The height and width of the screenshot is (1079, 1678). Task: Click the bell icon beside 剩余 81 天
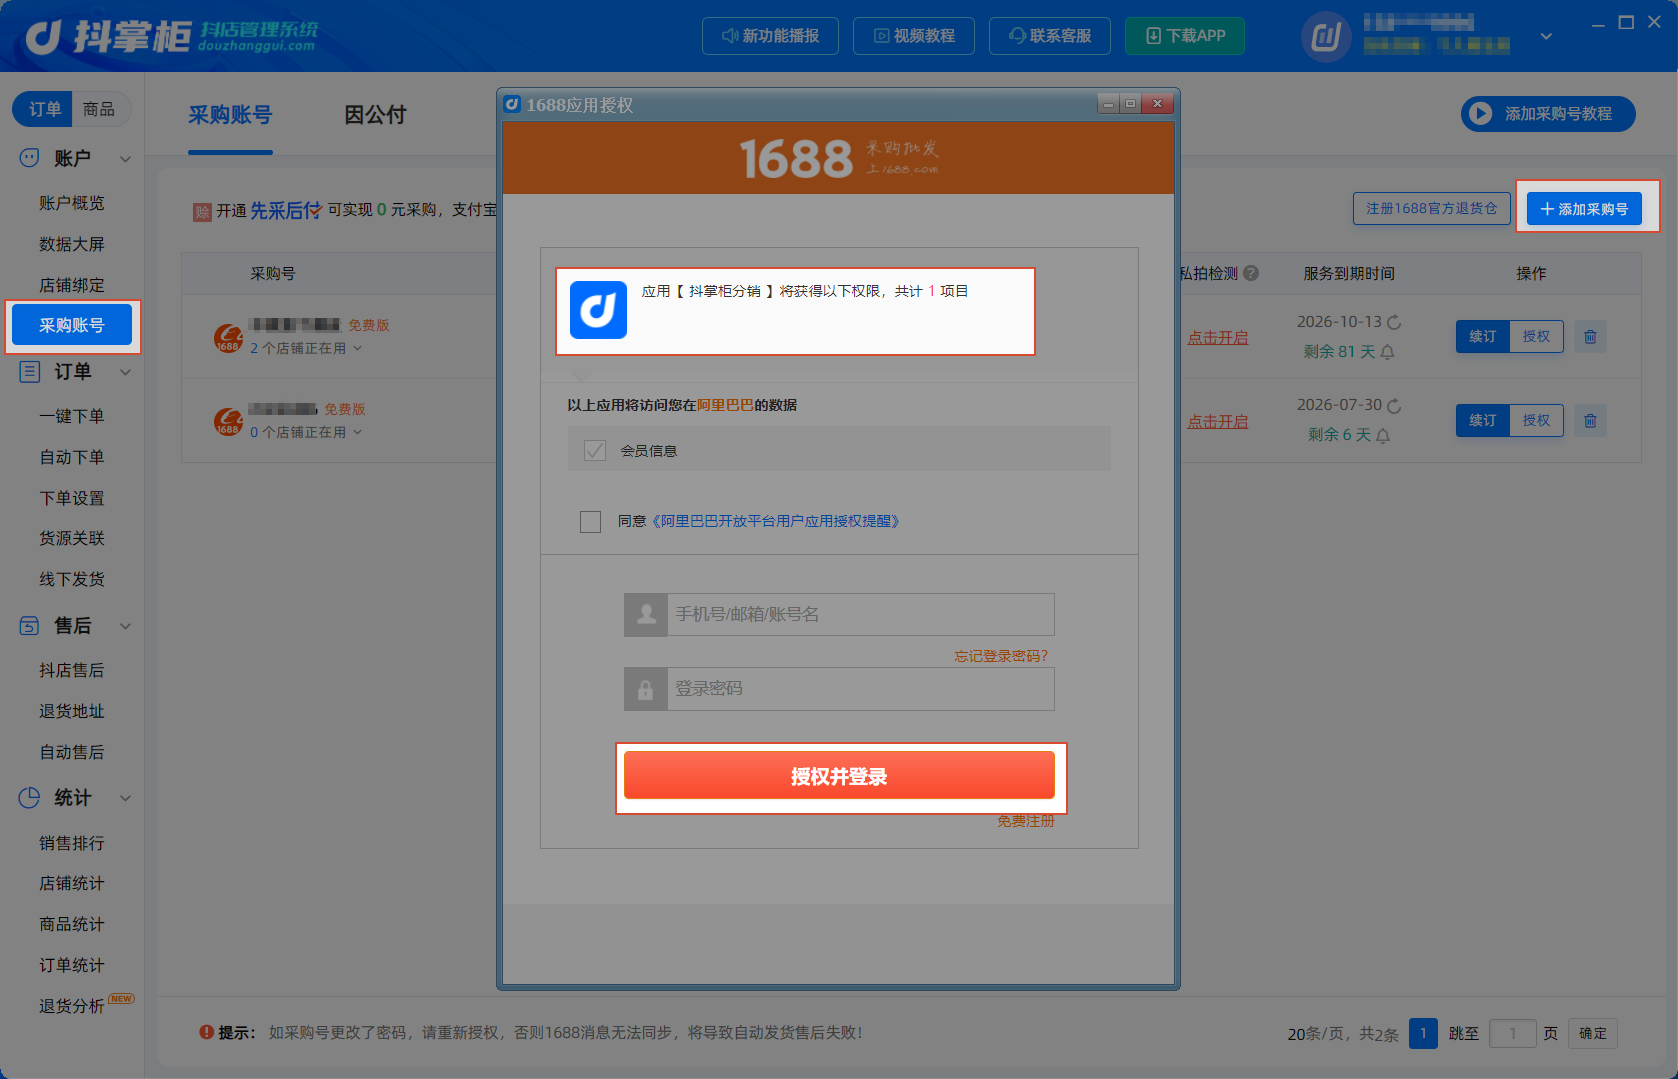pyautogui.click(x=1387, y=352)
